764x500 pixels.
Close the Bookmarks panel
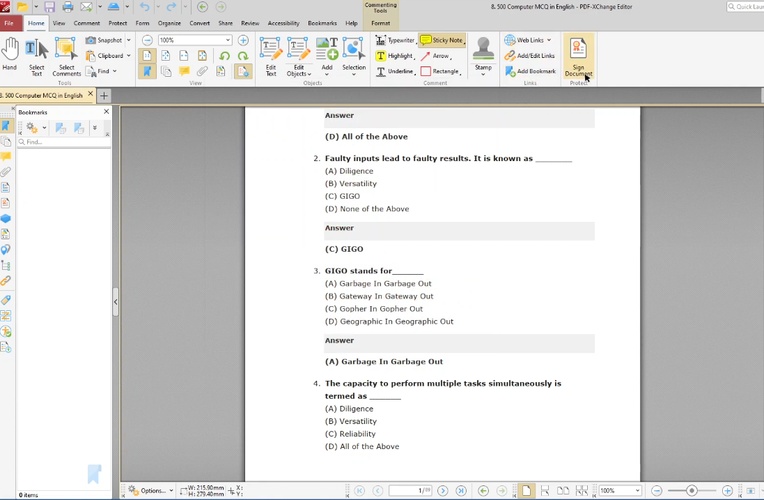coord(106,112)
